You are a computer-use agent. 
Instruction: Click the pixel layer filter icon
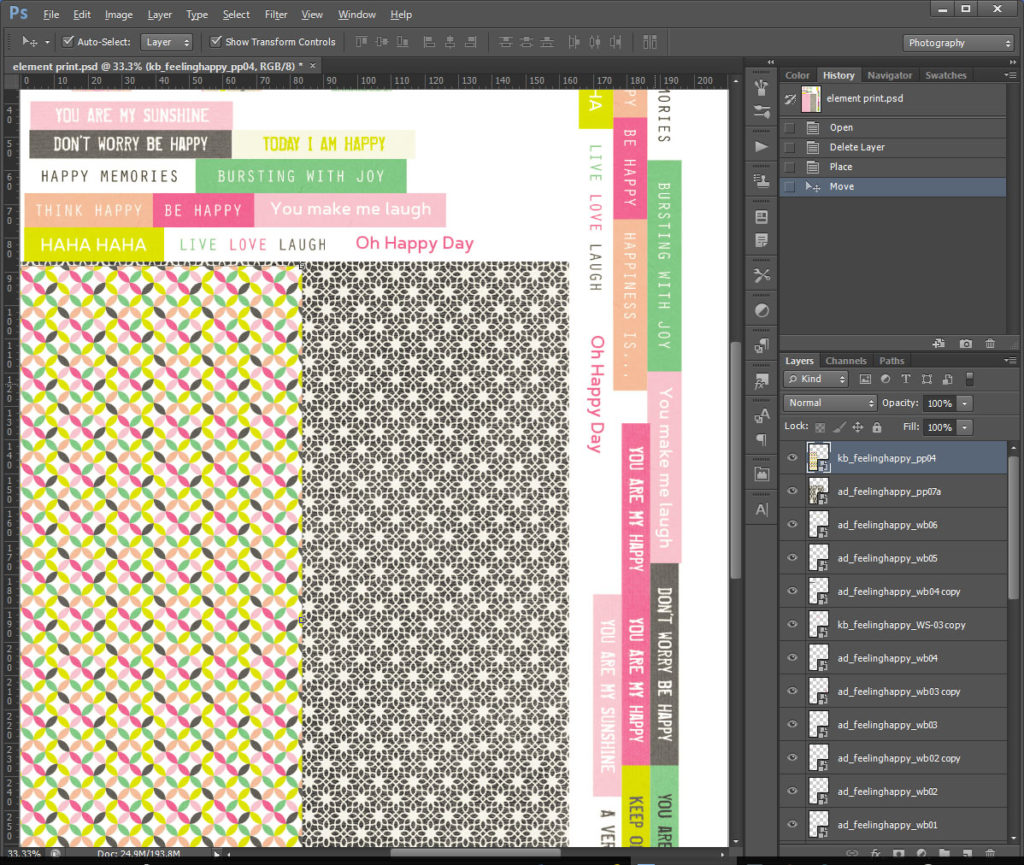[x=864, y=379]
